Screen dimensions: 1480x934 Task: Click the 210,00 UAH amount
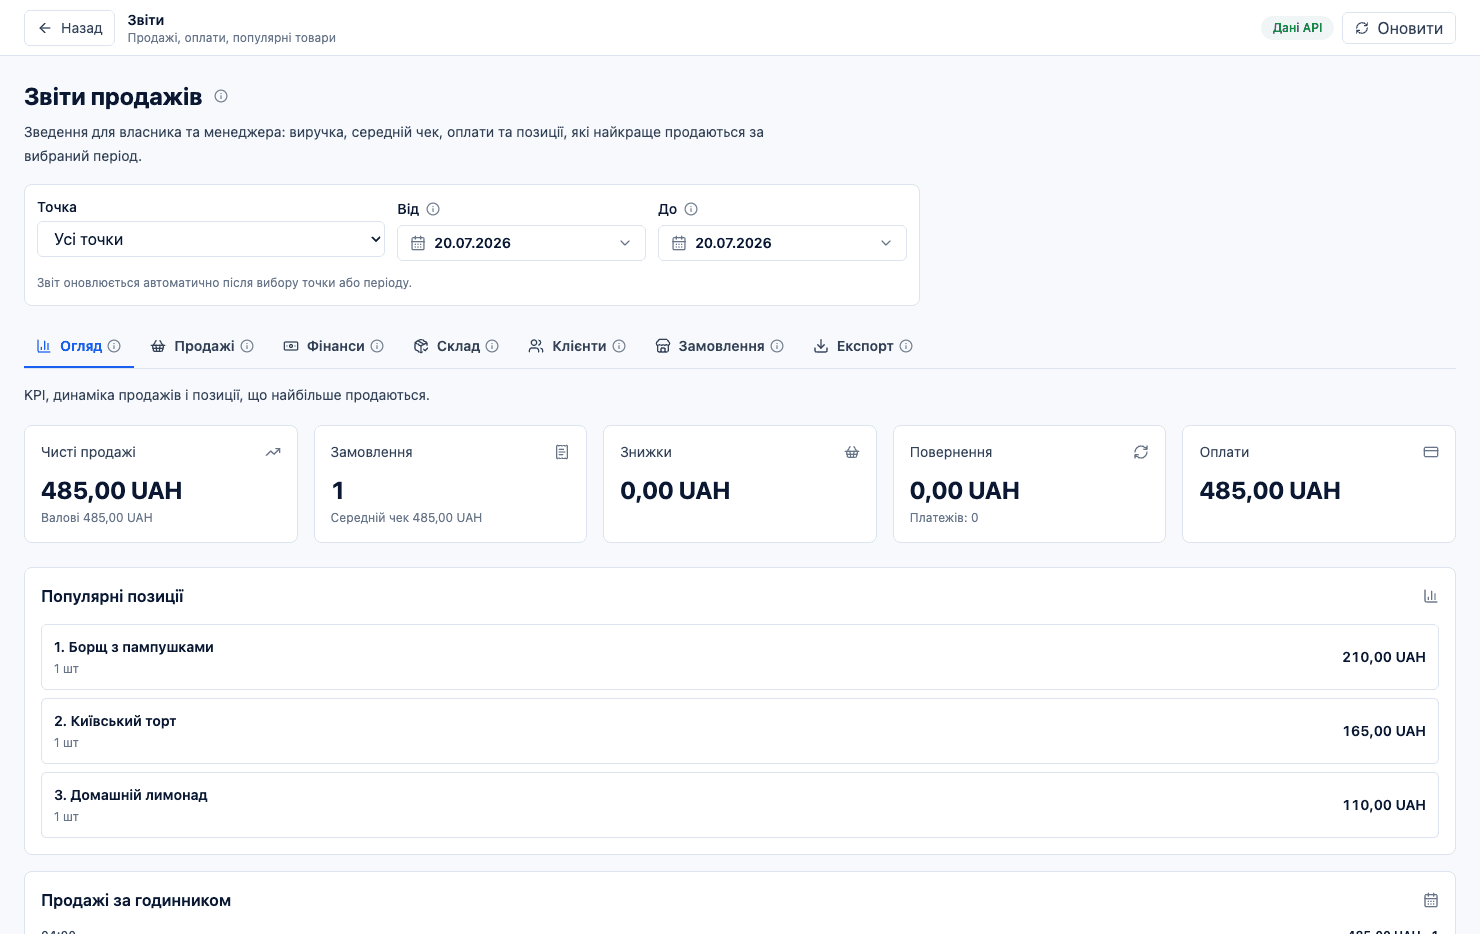[x=1384, y=657]
